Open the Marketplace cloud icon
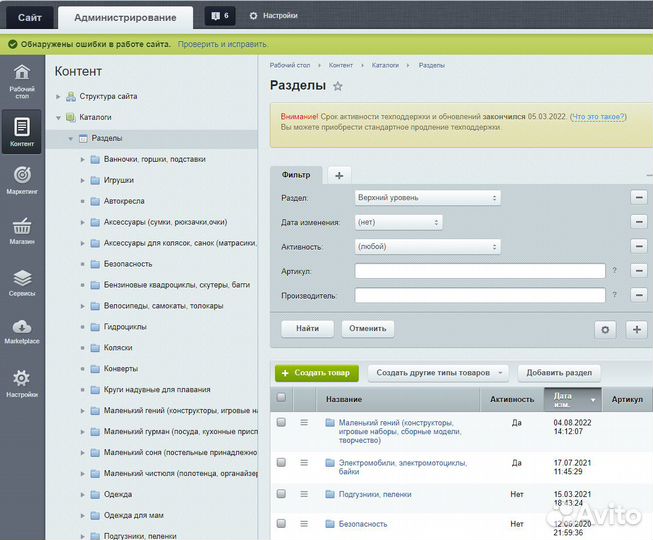653x540 pixels. (22, 332)
